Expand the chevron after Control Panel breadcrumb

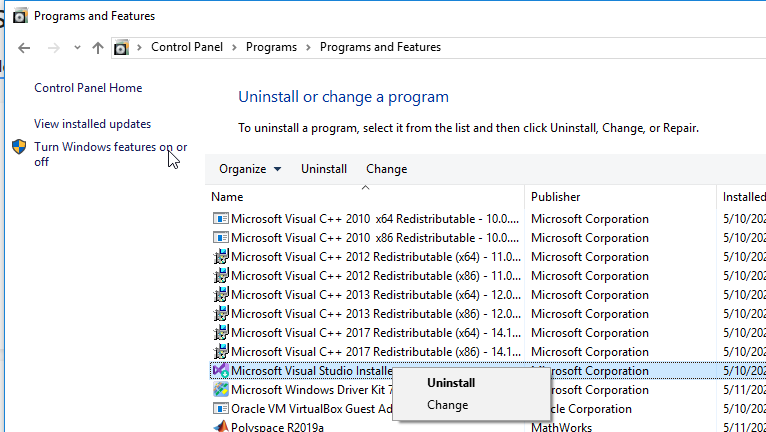click(234, 47)
